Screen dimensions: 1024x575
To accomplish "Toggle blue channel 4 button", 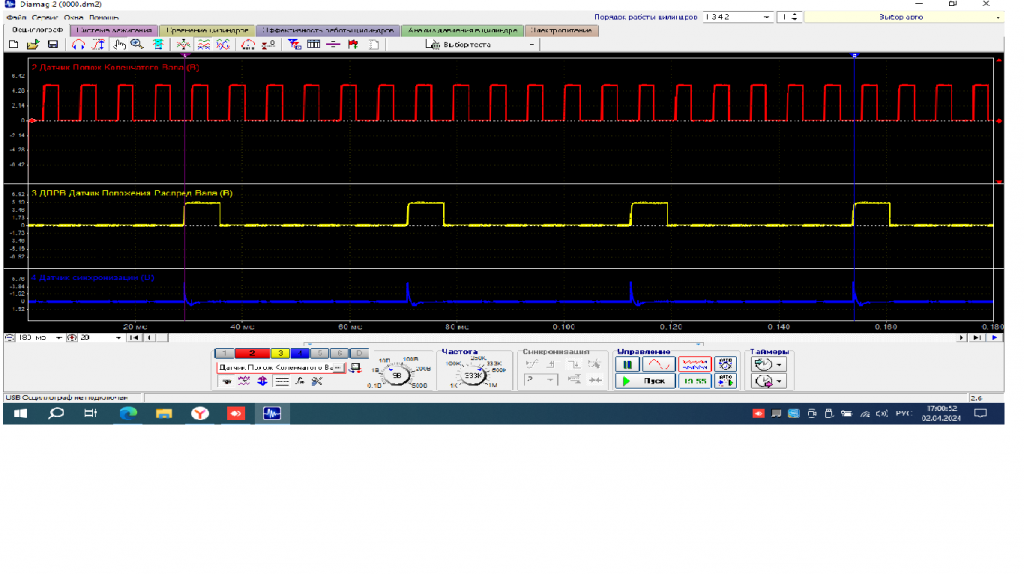I will [x=300, y=353].
